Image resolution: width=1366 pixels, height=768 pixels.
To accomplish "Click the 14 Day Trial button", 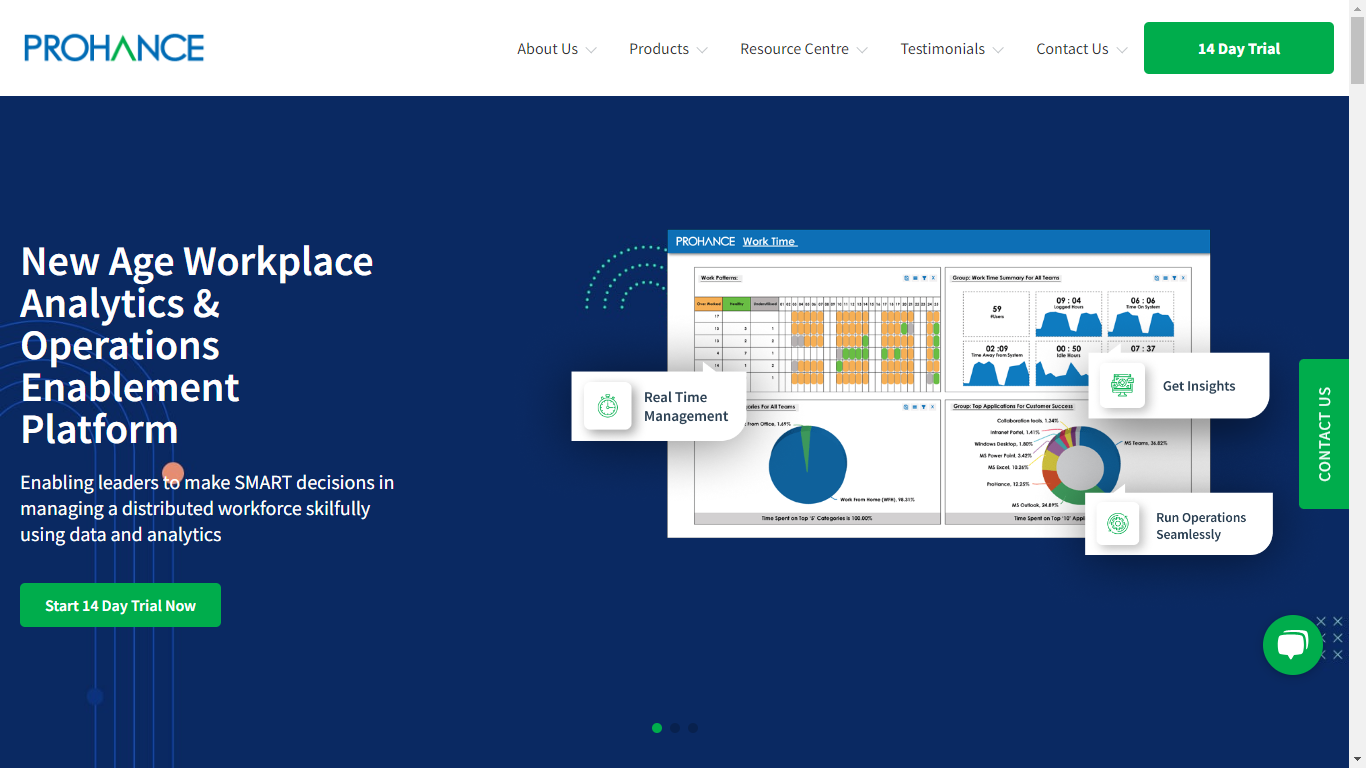I will [1239, 48].
